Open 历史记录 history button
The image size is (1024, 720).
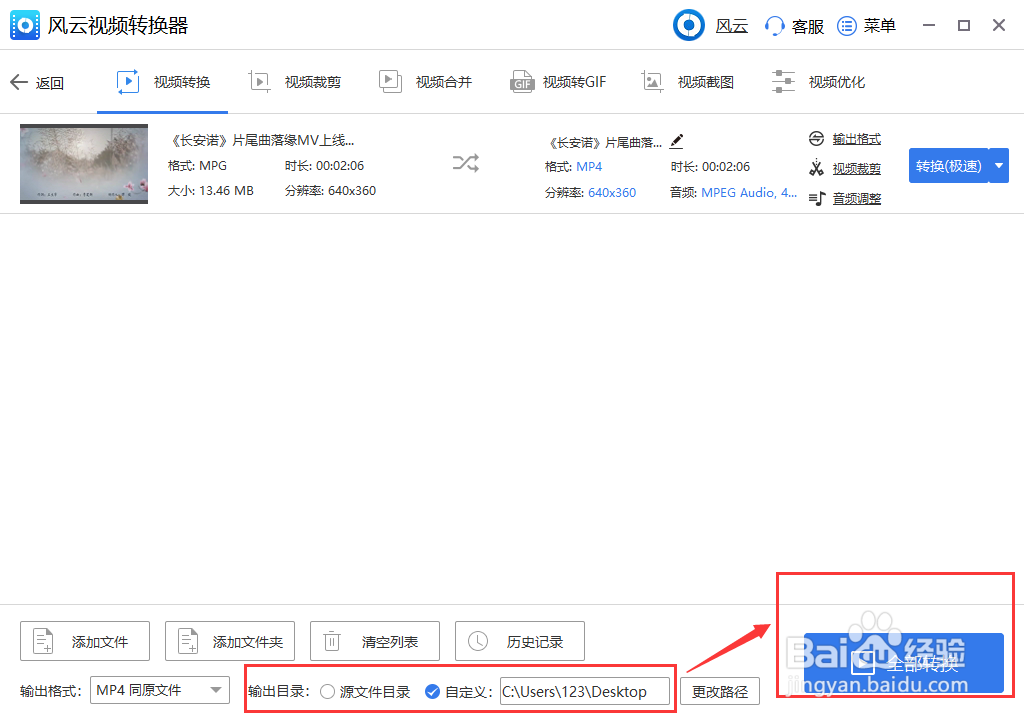click(x=520, y=642)
